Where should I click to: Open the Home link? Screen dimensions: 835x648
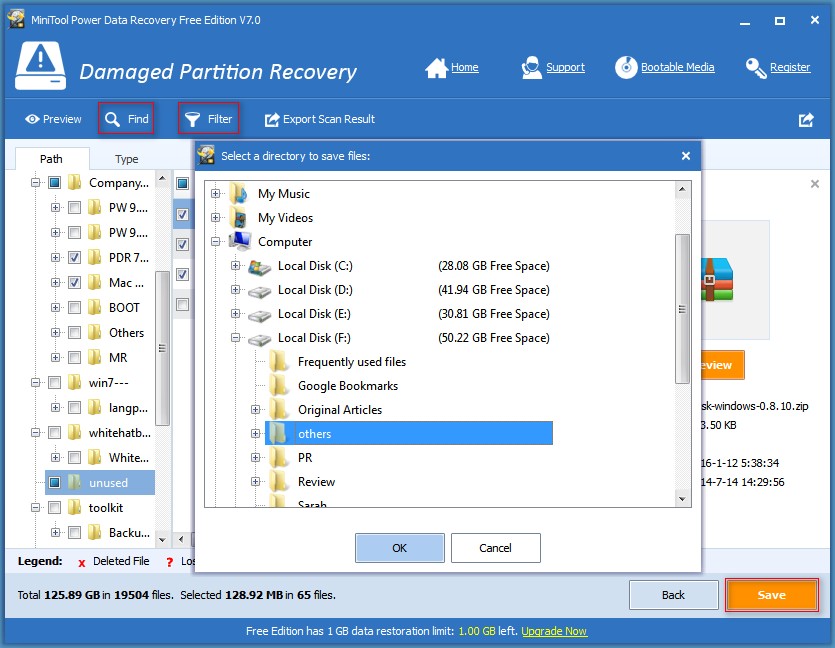465,68
